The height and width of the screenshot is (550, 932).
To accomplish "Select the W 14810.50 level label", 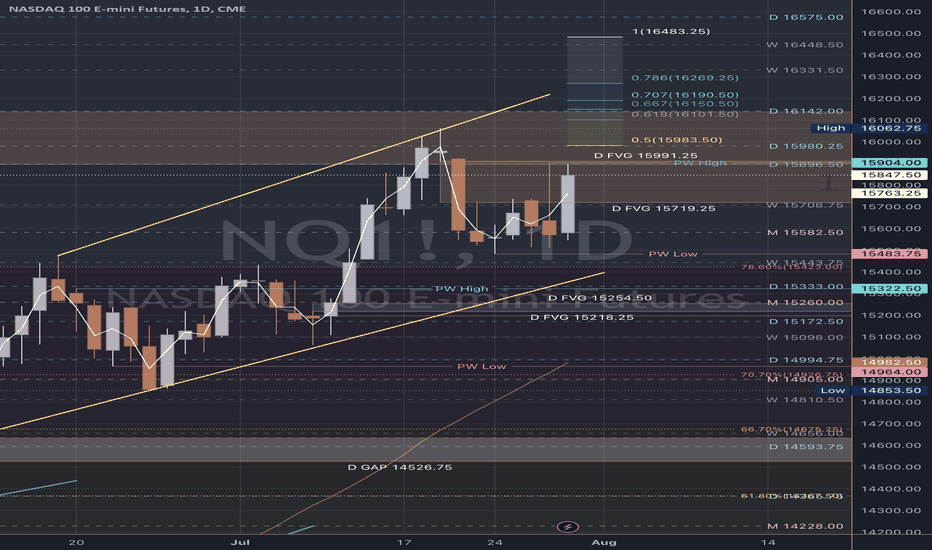I will pyautogui.click(x=805, y=400).
